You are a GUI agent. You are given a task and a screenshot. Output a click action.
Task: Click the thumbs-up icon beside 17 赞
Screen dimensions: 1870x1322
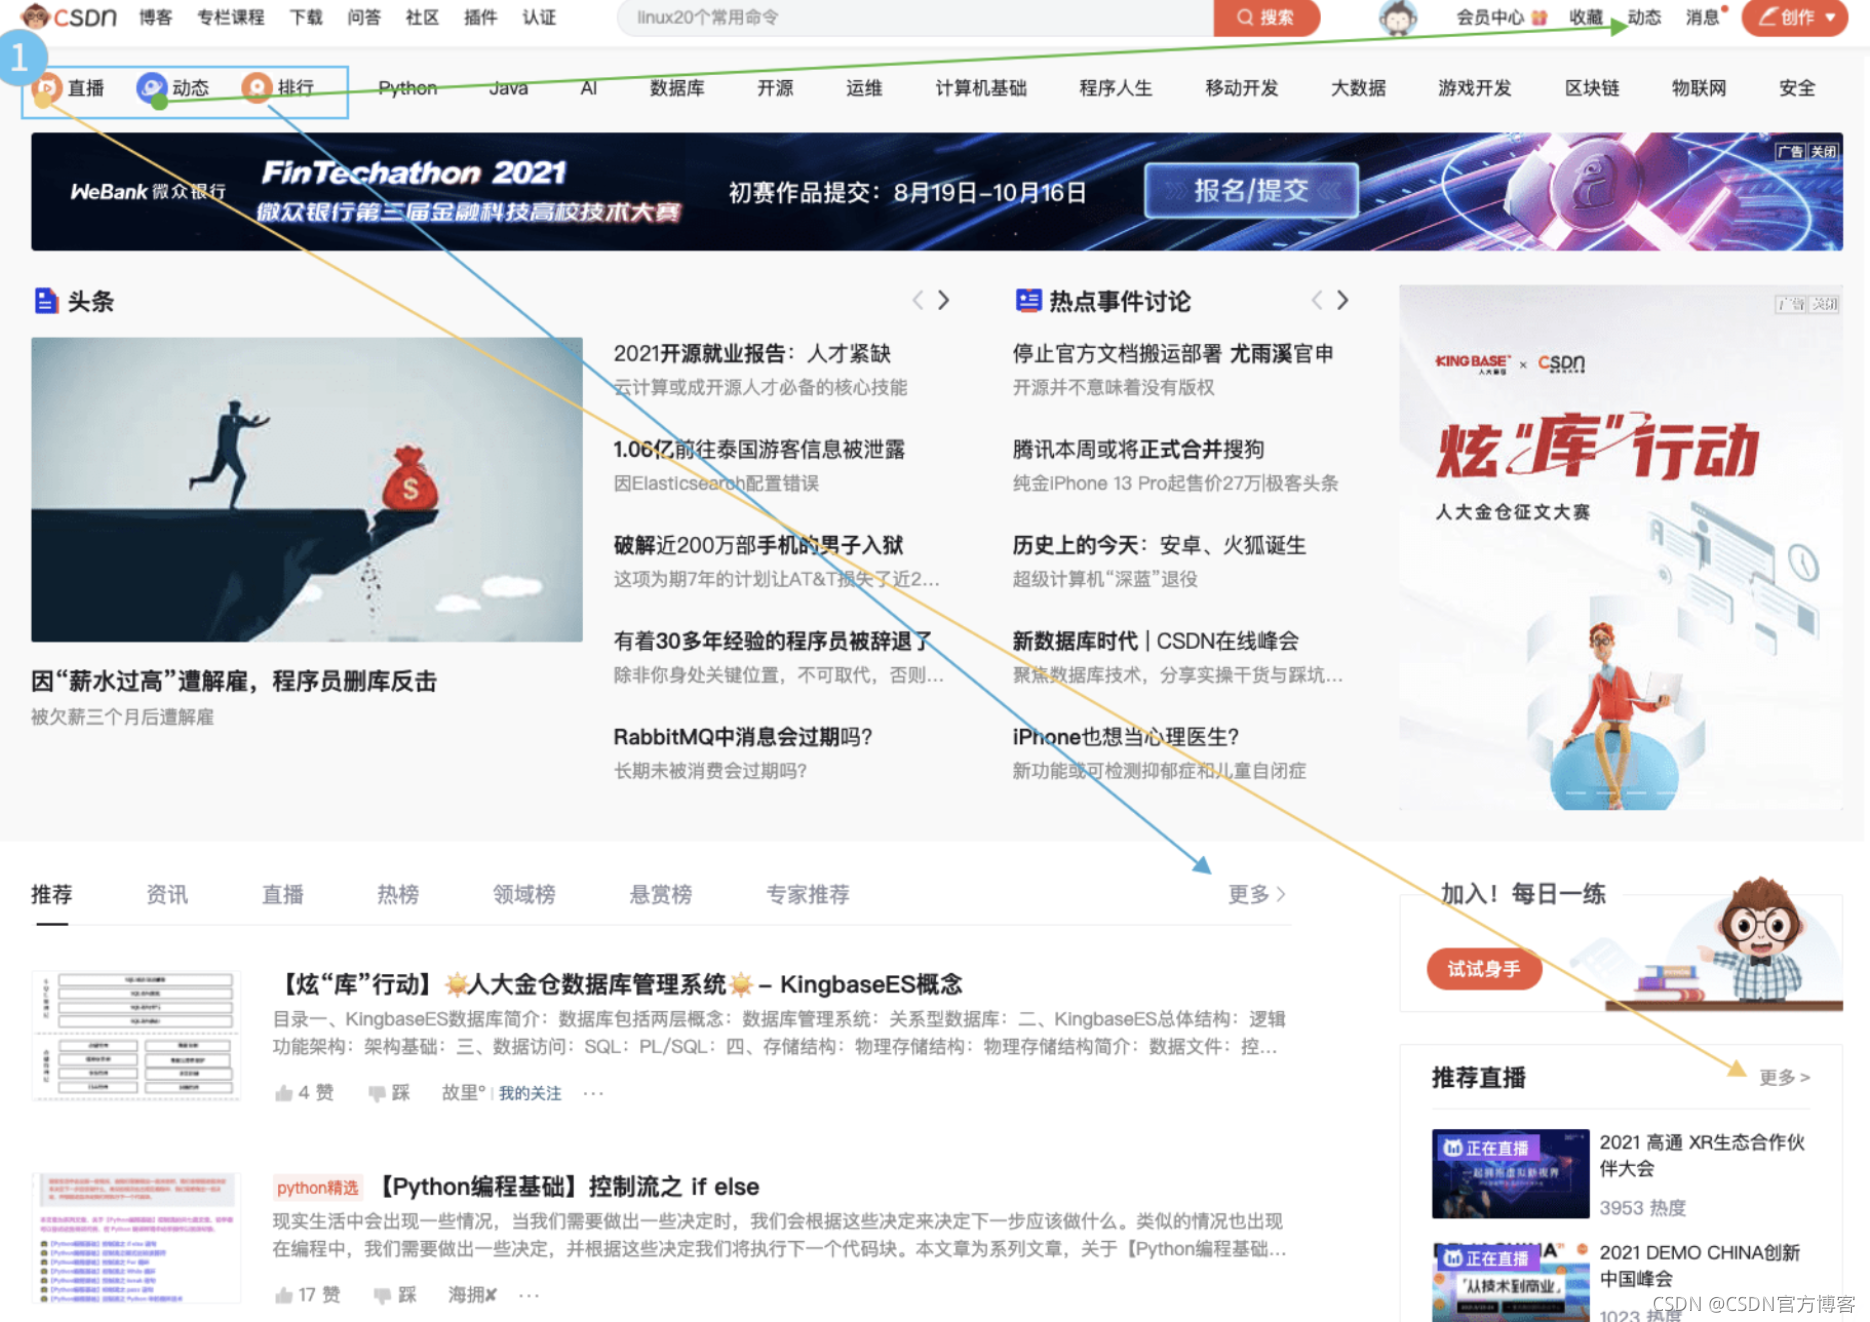click(x=284, y=1295)
